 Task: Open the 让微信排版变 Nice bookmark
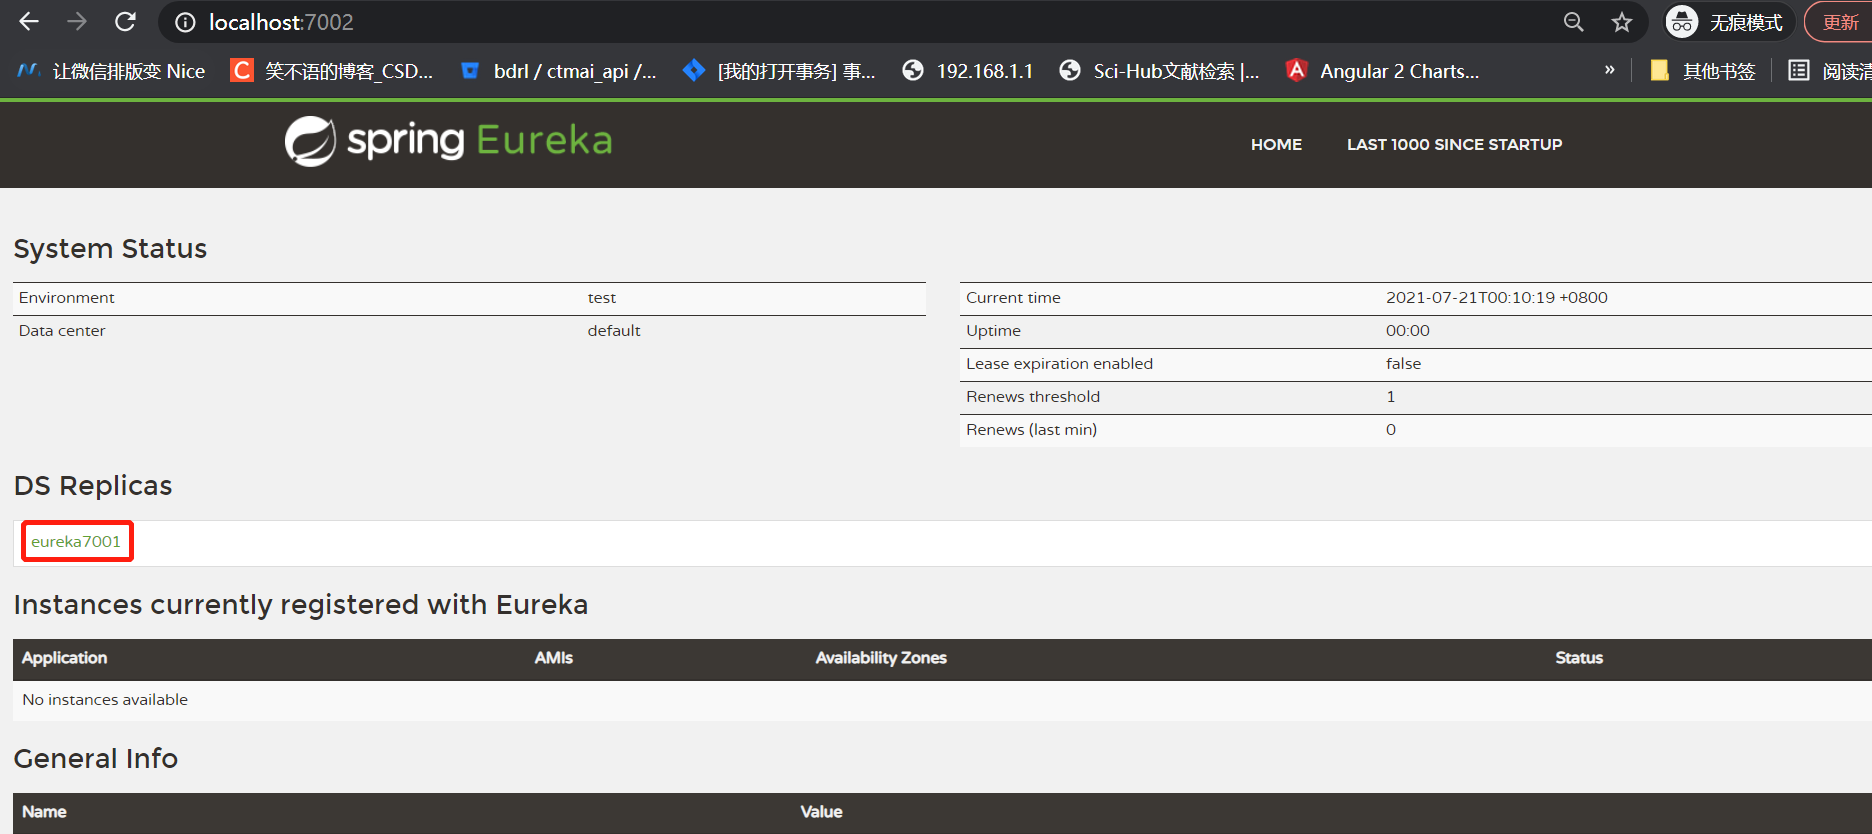pyautogui.click(x=112, y=71)
